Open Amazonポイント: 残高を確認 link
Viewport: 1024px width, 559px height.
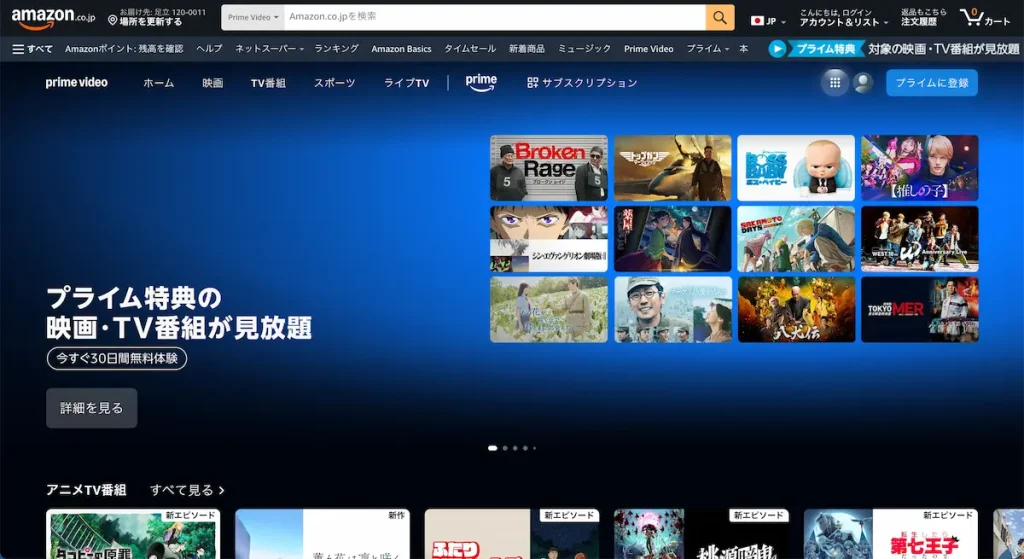point(124,49)
